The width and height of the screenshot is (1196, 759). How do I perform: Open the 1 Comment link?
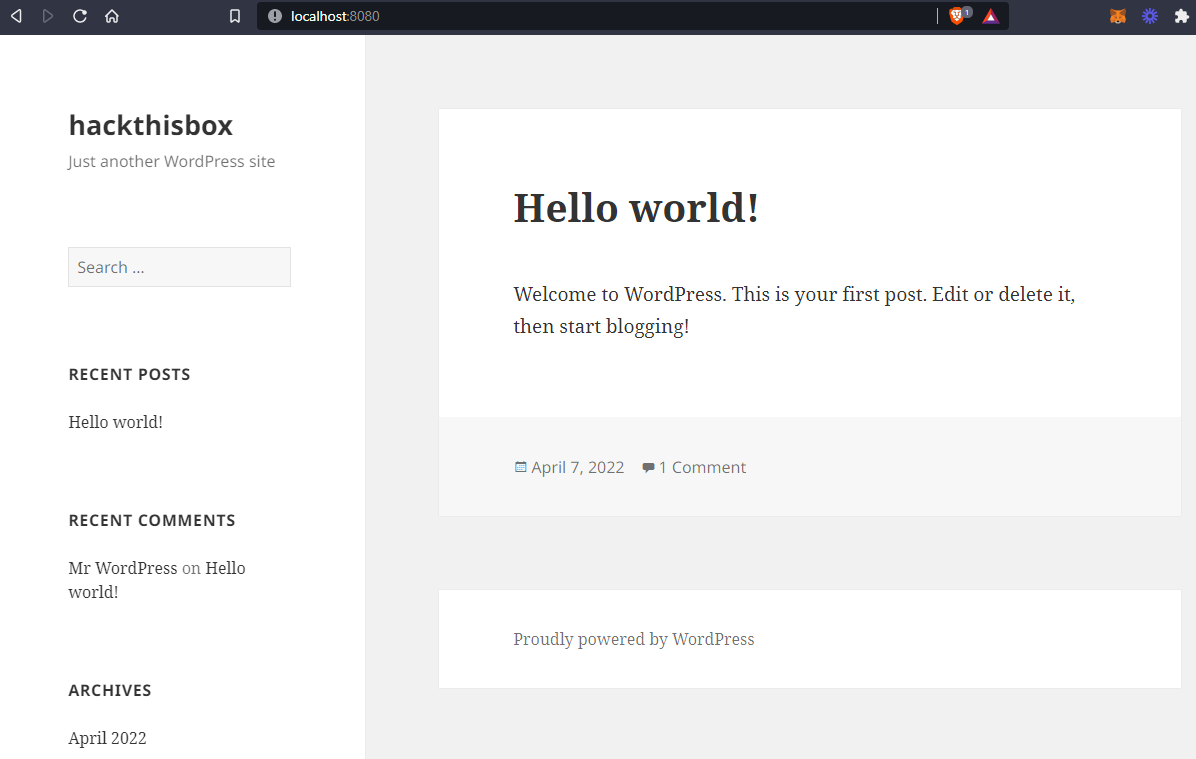(x=702, y=468)
